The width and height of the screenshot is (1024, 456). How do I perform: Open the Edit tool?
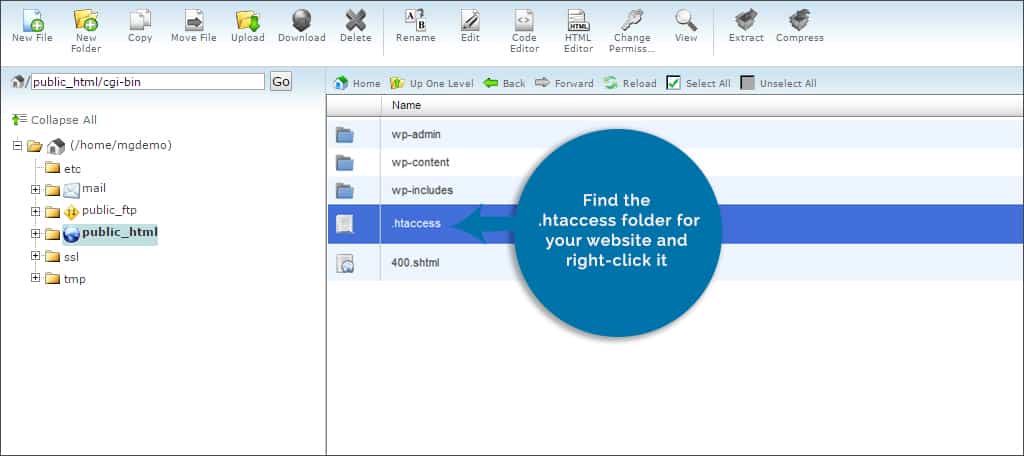[470, 26]
